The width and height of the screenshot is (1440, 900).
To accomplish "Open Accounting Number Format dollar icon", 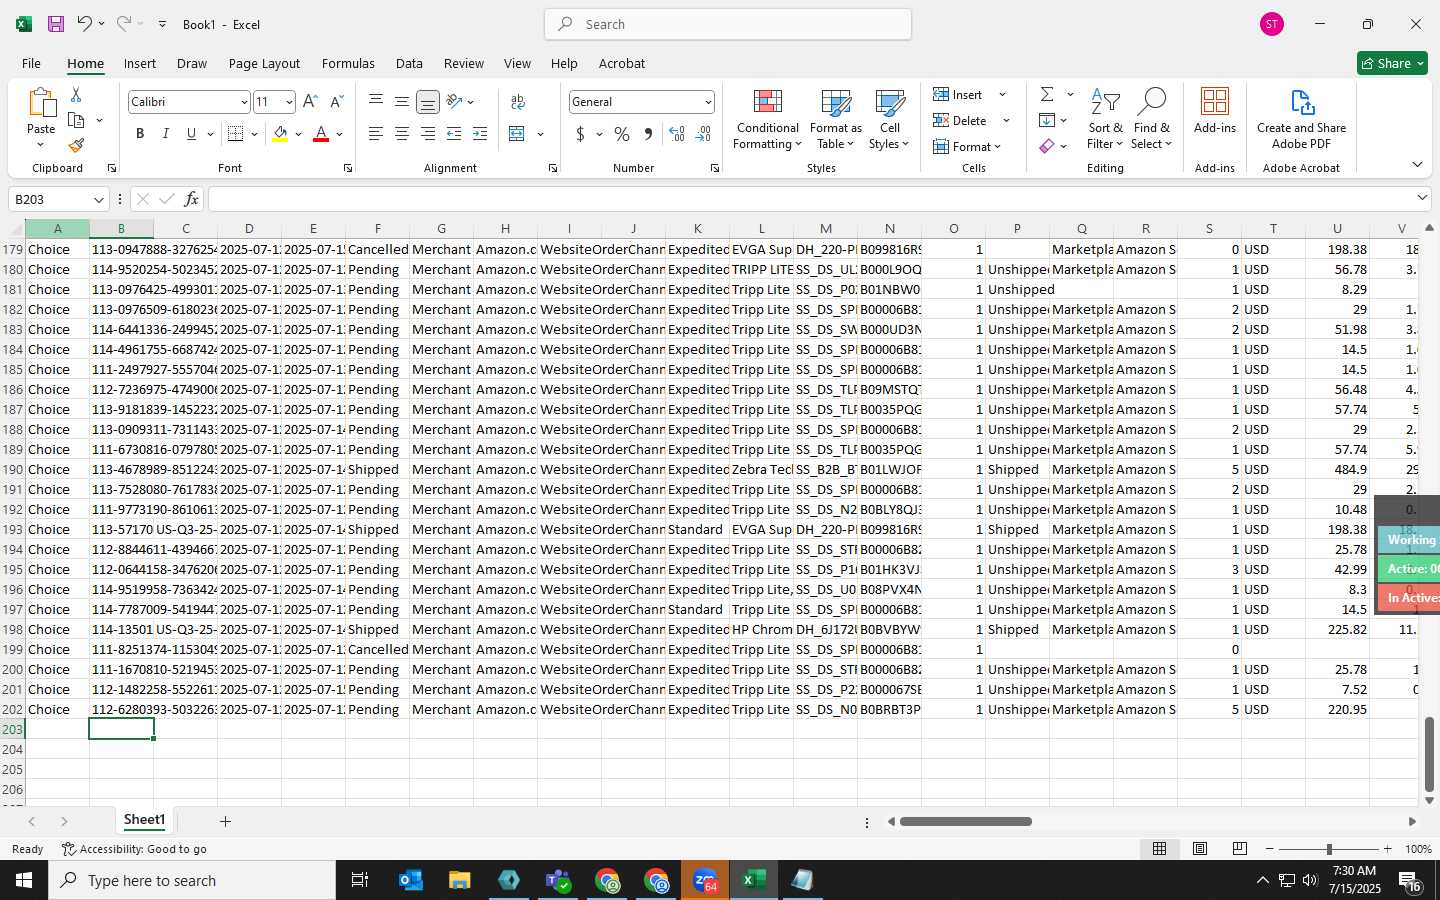I will [580, 134].
